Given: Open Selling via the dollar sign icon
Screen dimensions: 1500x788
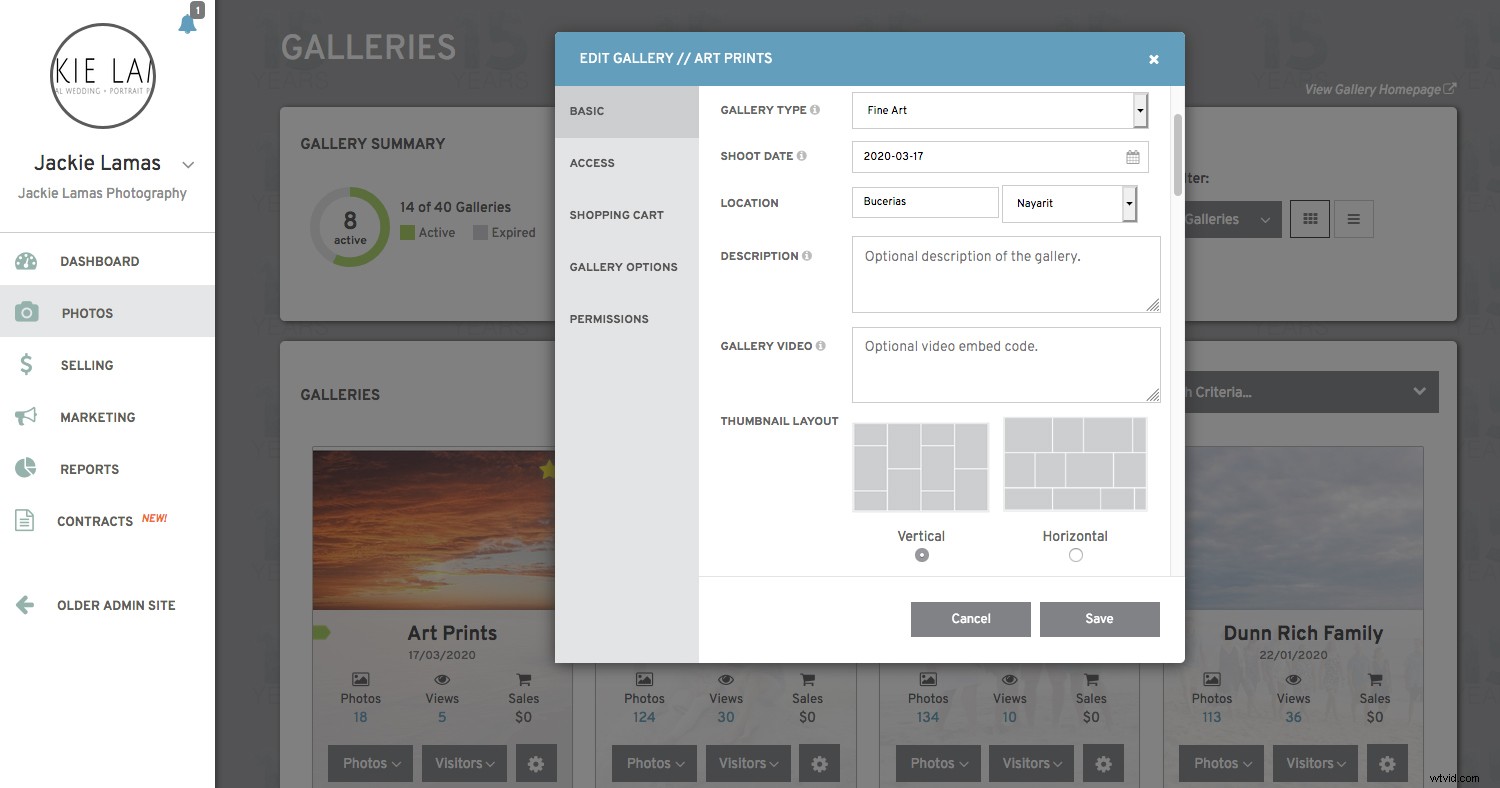Looking at the screenshot, I should point(27,364).
